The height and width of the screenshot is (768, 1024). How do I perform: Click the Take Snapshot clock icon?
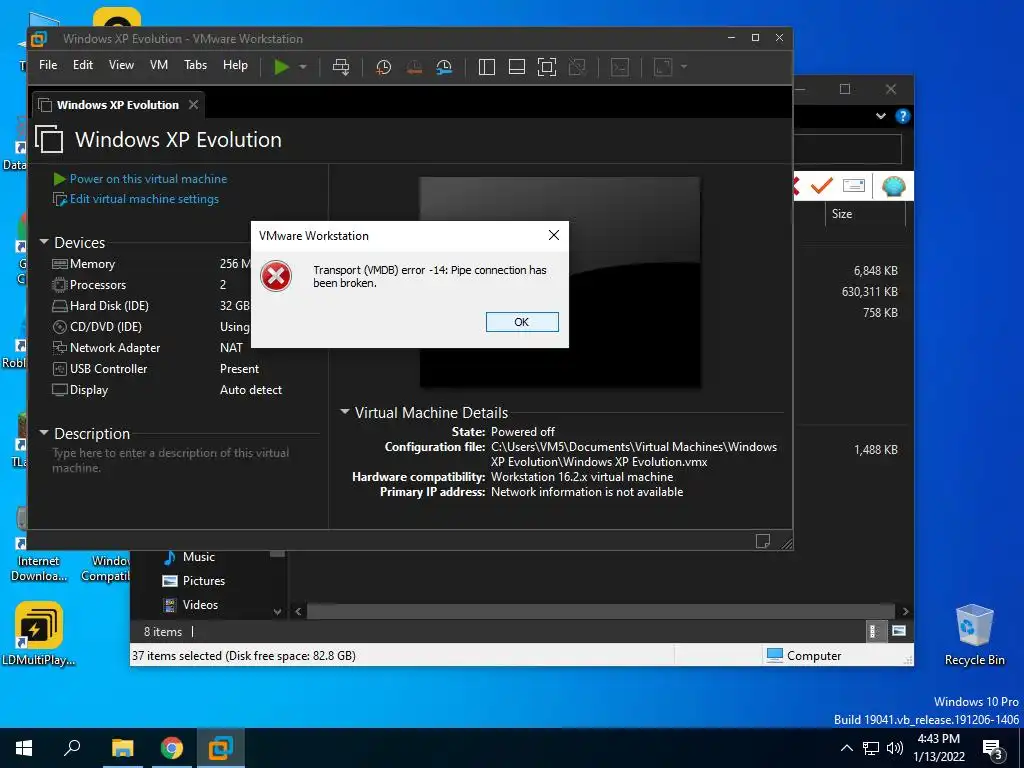383,67
